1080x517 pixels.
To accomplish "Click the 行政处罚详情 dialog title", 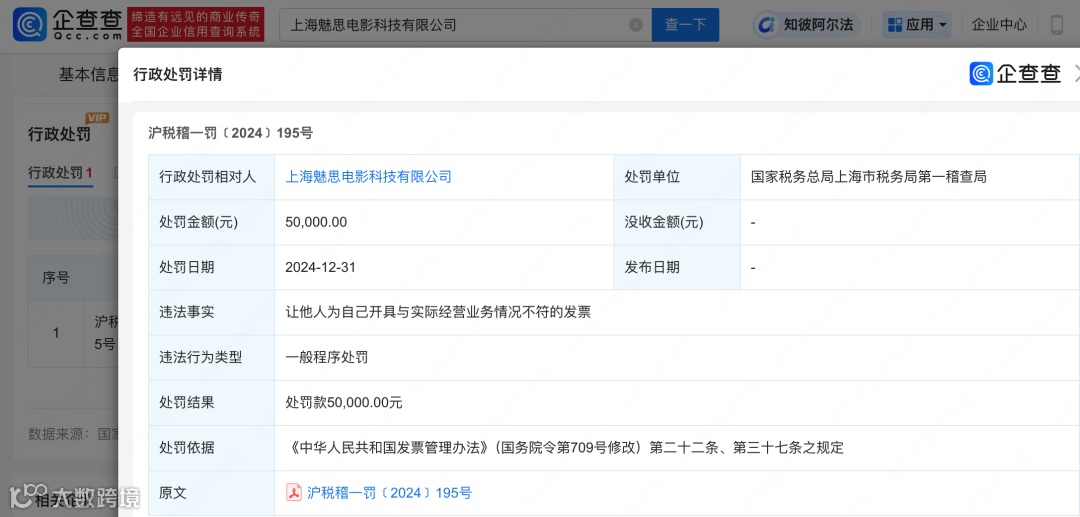I will point(178,74).
